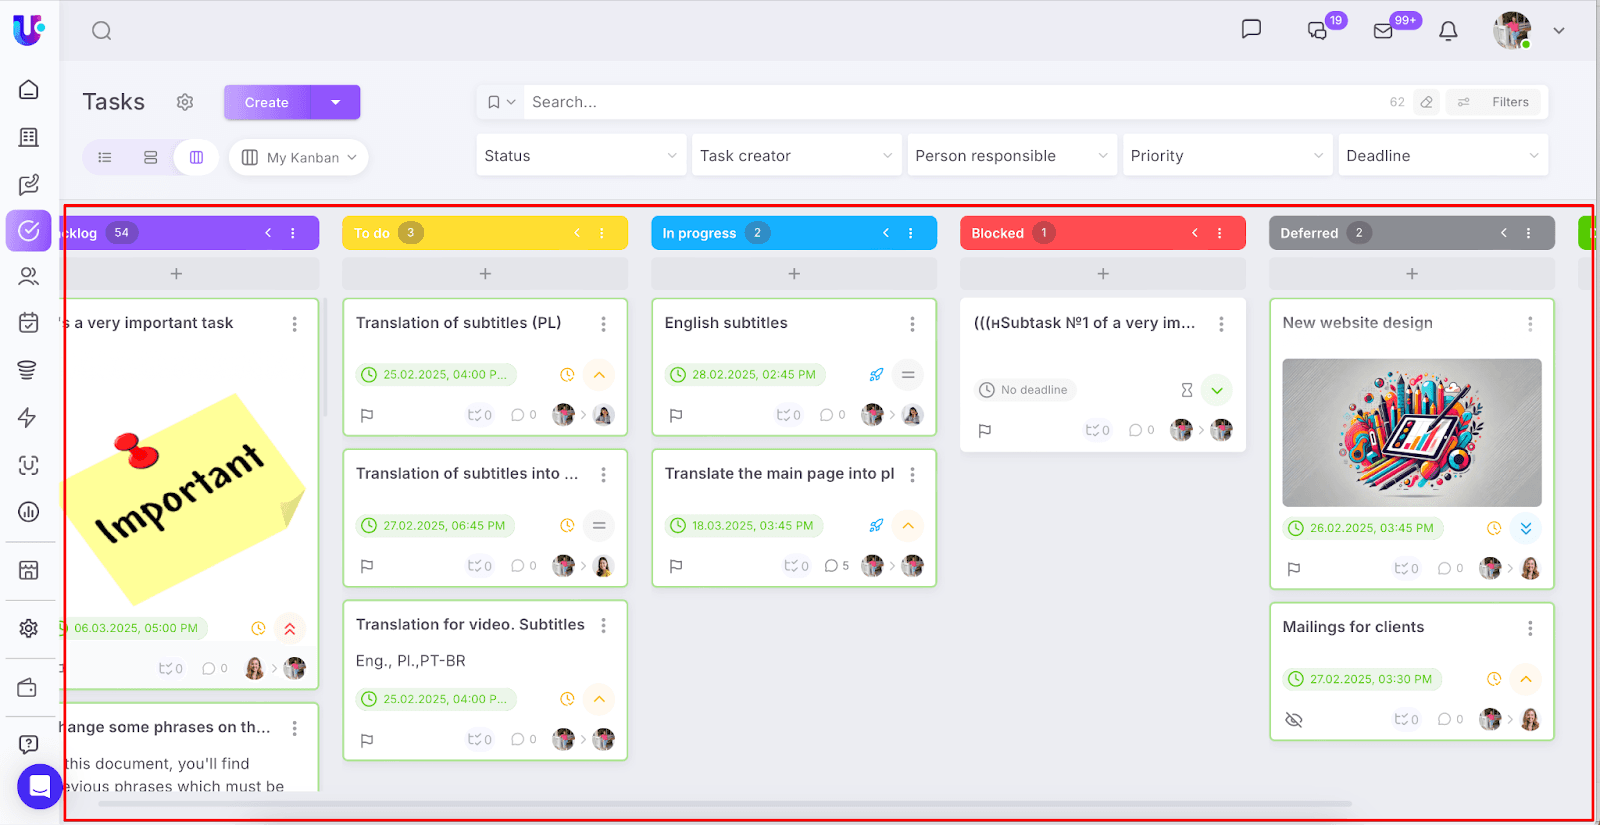Click the Create button

[267, 102]
